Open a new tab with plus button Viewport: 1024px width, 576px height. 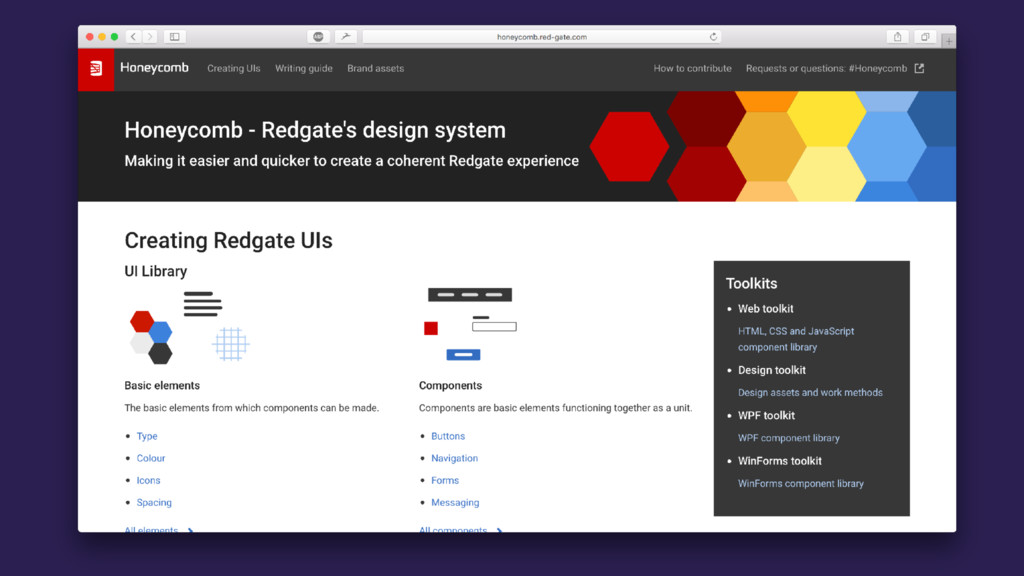948,40
